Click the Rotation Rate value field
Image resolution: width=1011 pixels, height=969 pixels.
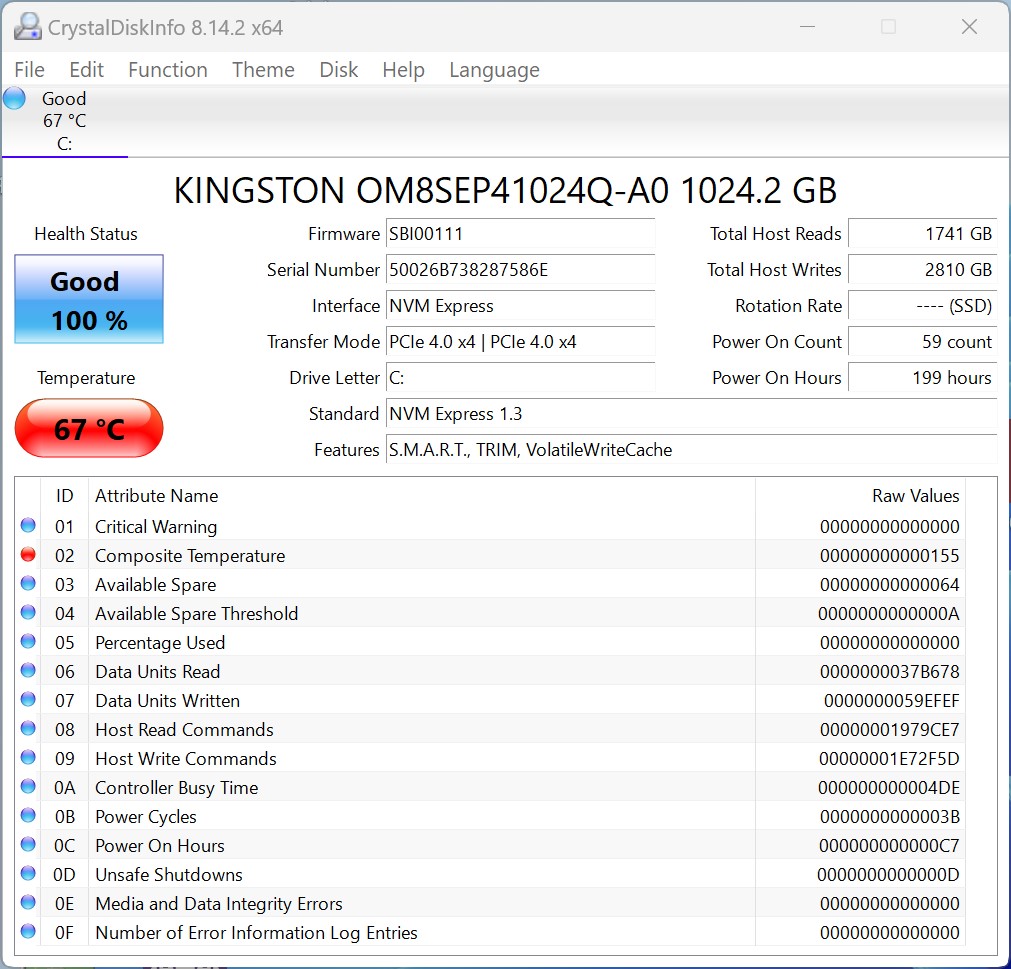(x=922, y=306)
